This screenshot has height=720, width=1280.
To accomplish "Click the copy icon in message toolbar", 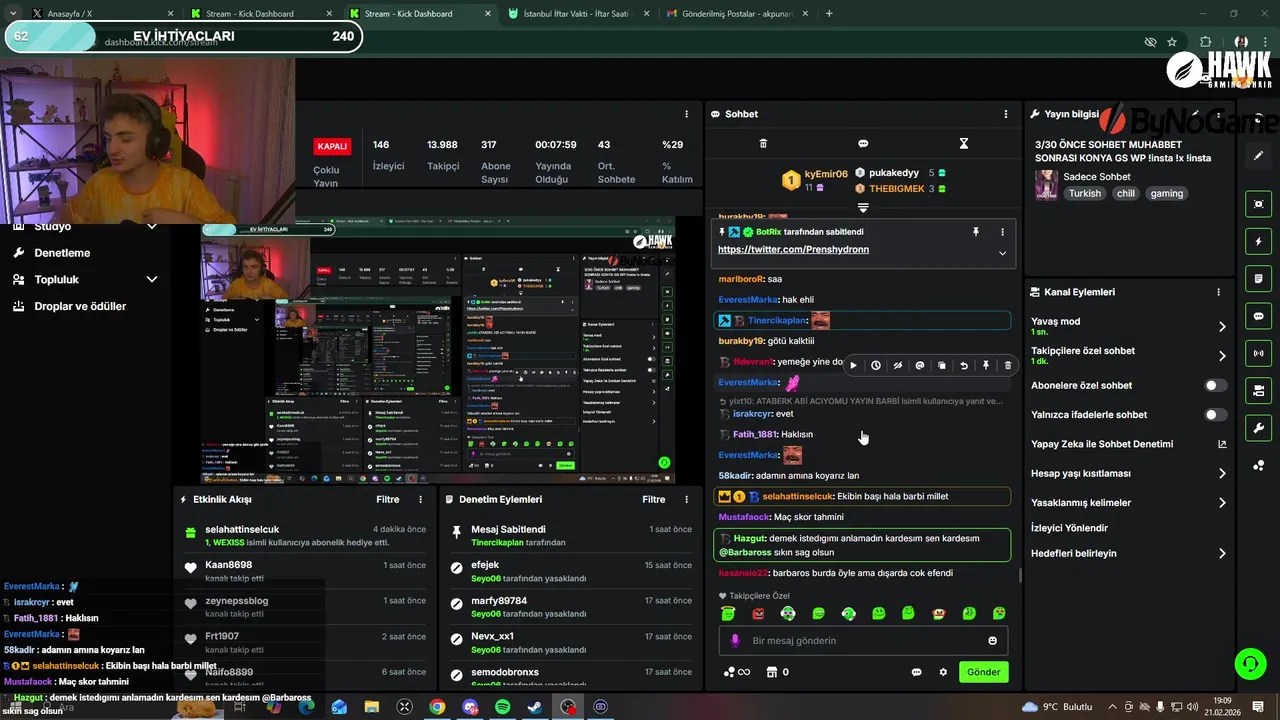I will (x=942, y=366).
